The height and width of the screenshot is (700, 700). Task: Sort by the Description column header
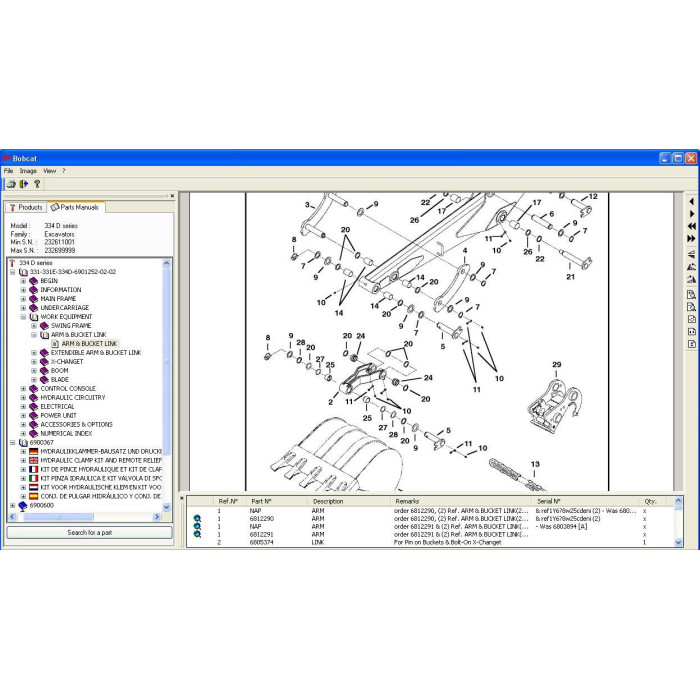(350, 501)
